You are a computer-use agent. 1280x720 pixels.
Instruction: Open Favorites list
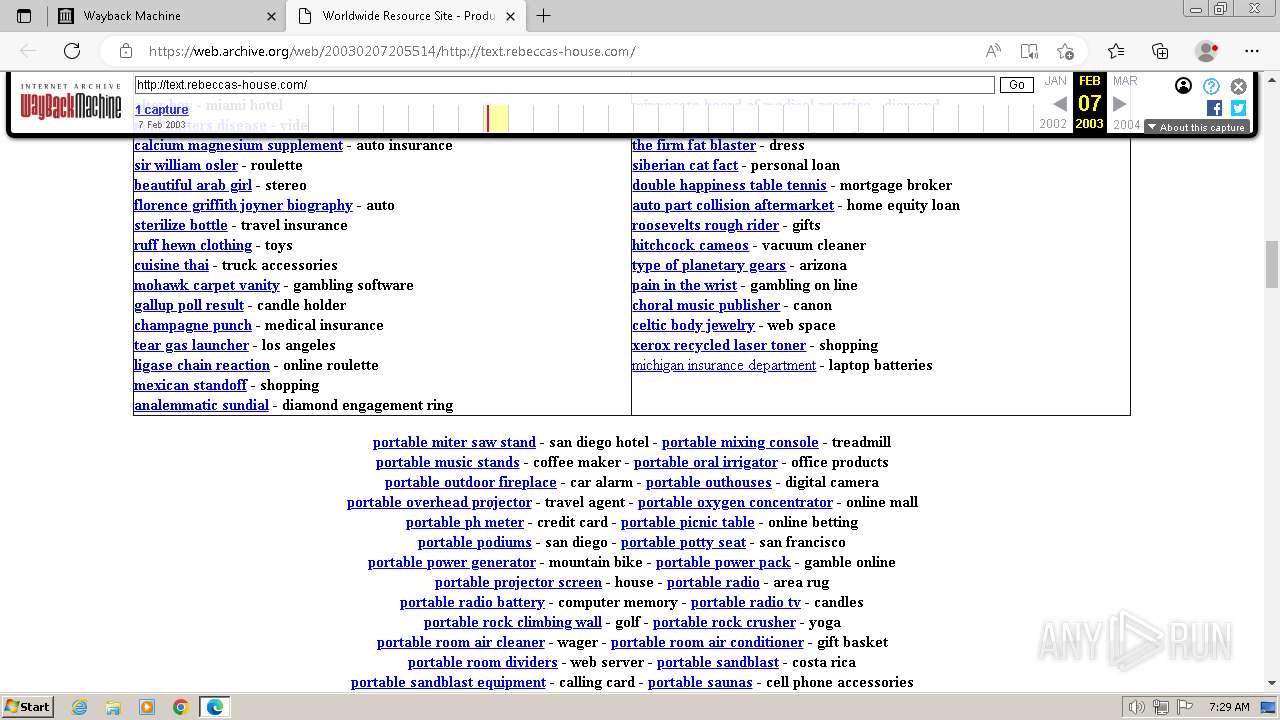pyautogui.click(x=1116, y=51)
